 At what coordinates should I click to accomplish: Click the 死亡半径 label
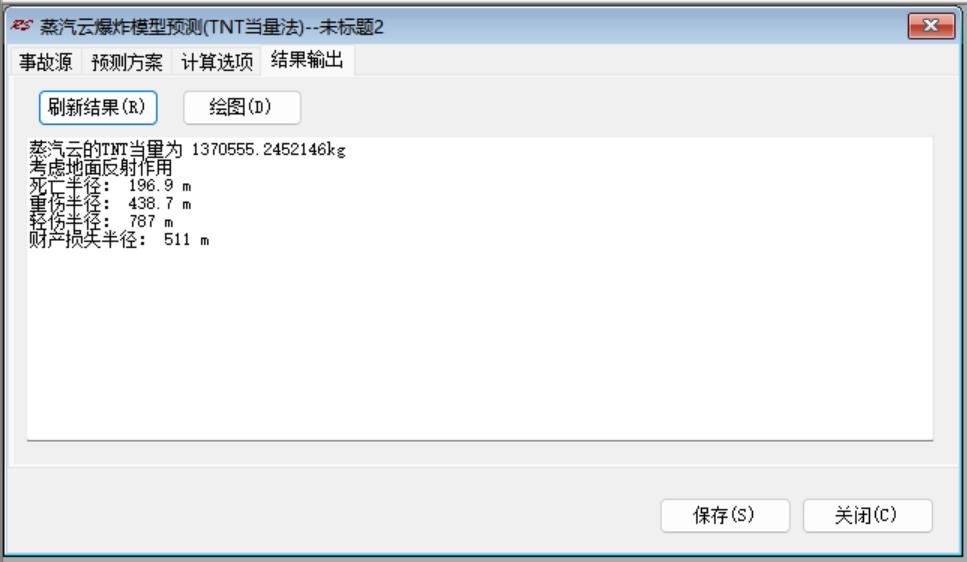pos(65,185)
